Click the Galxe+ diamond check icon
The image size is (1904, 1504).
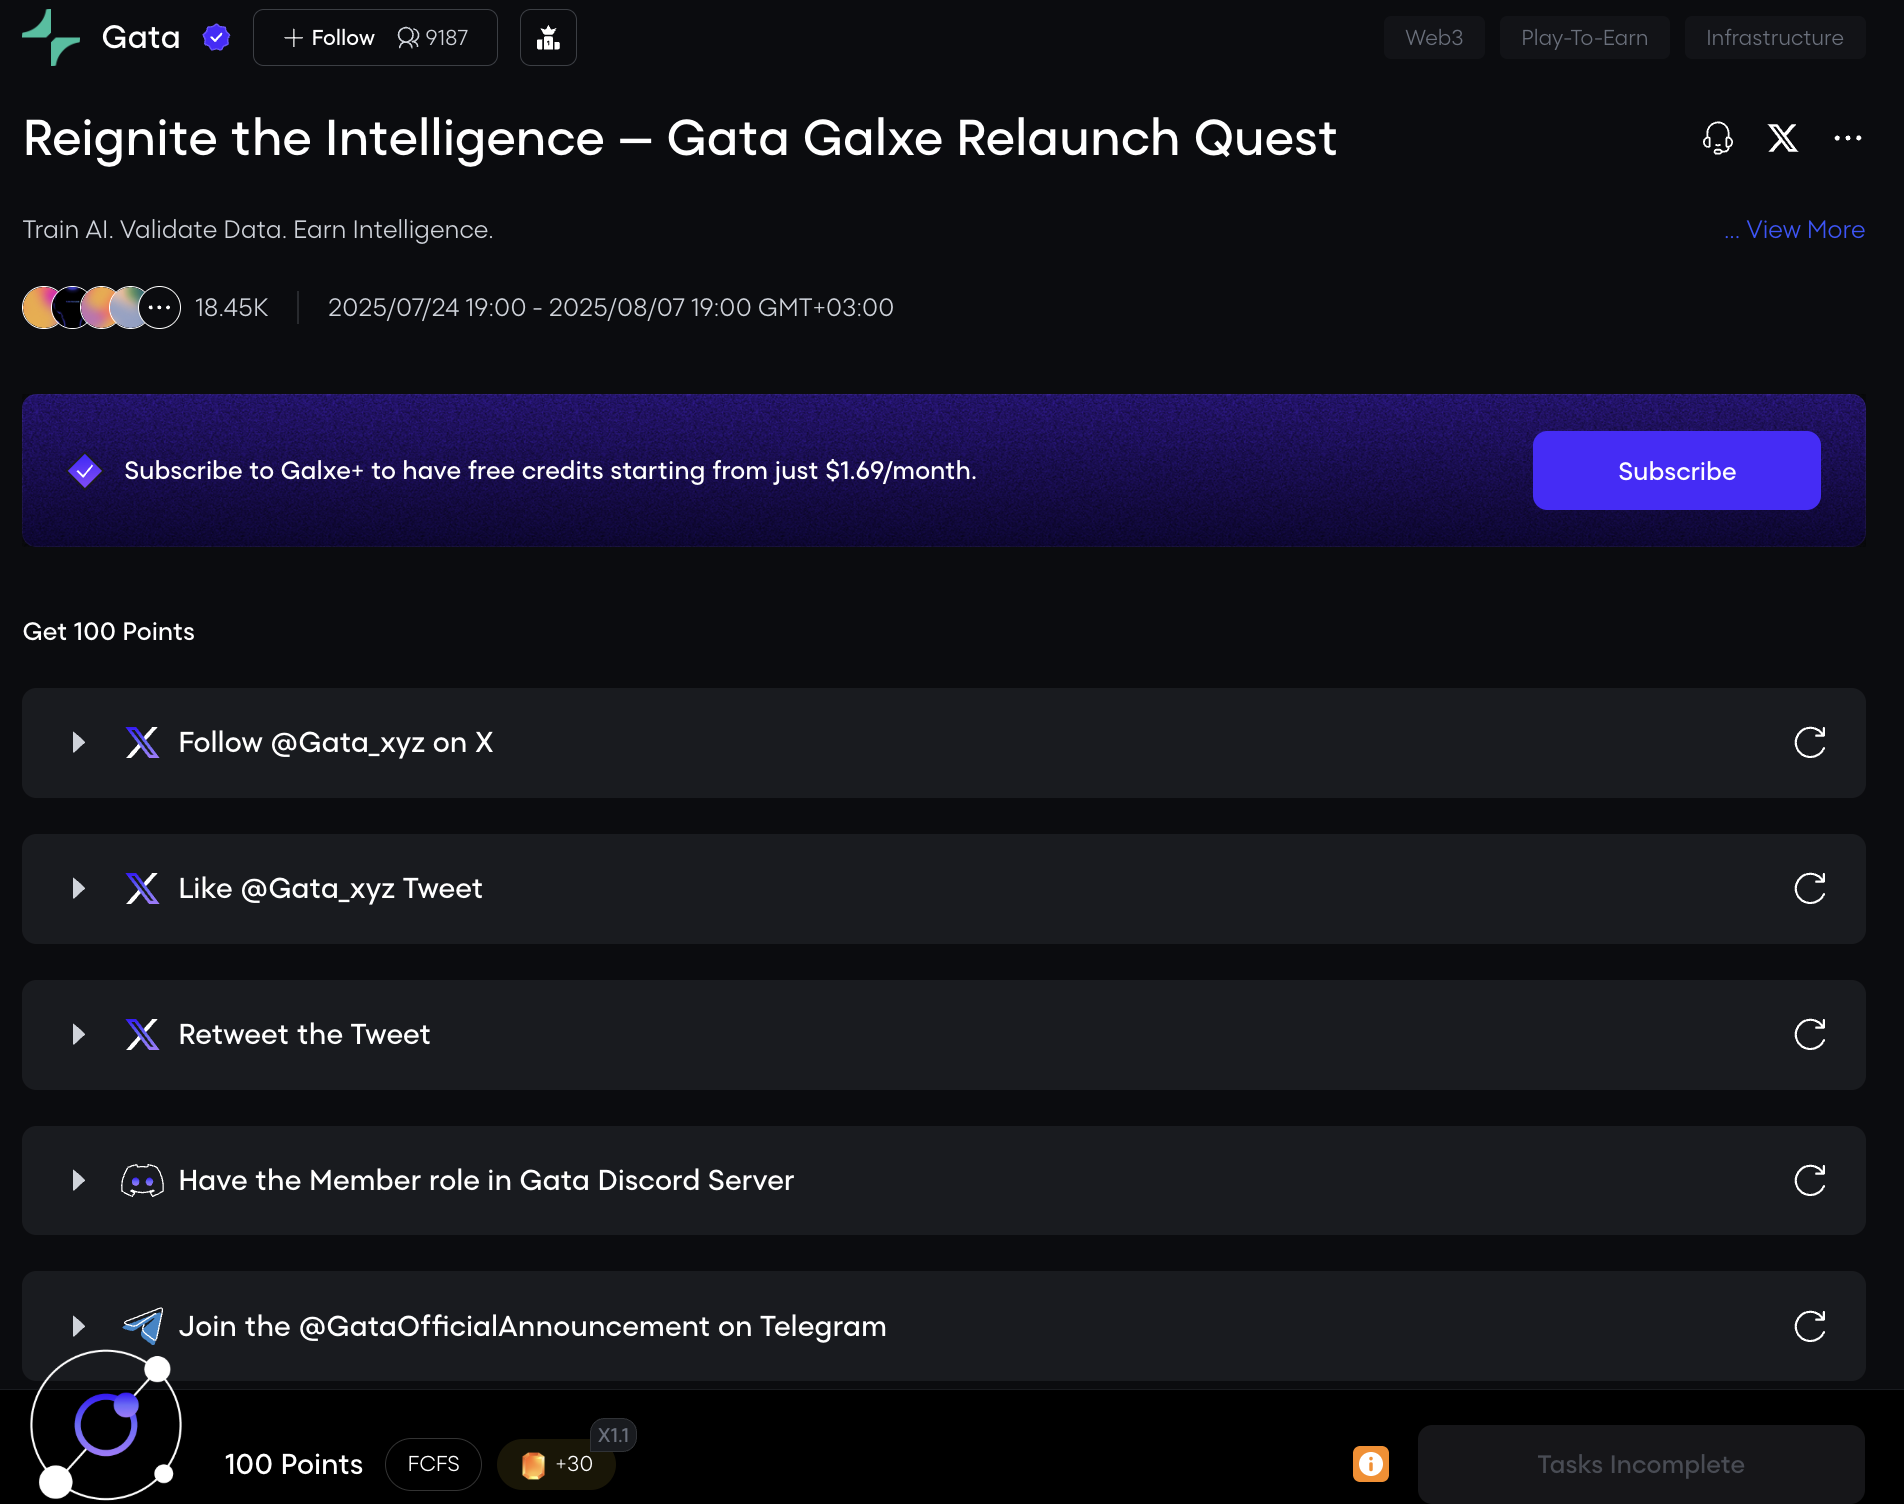coord(85,470)
